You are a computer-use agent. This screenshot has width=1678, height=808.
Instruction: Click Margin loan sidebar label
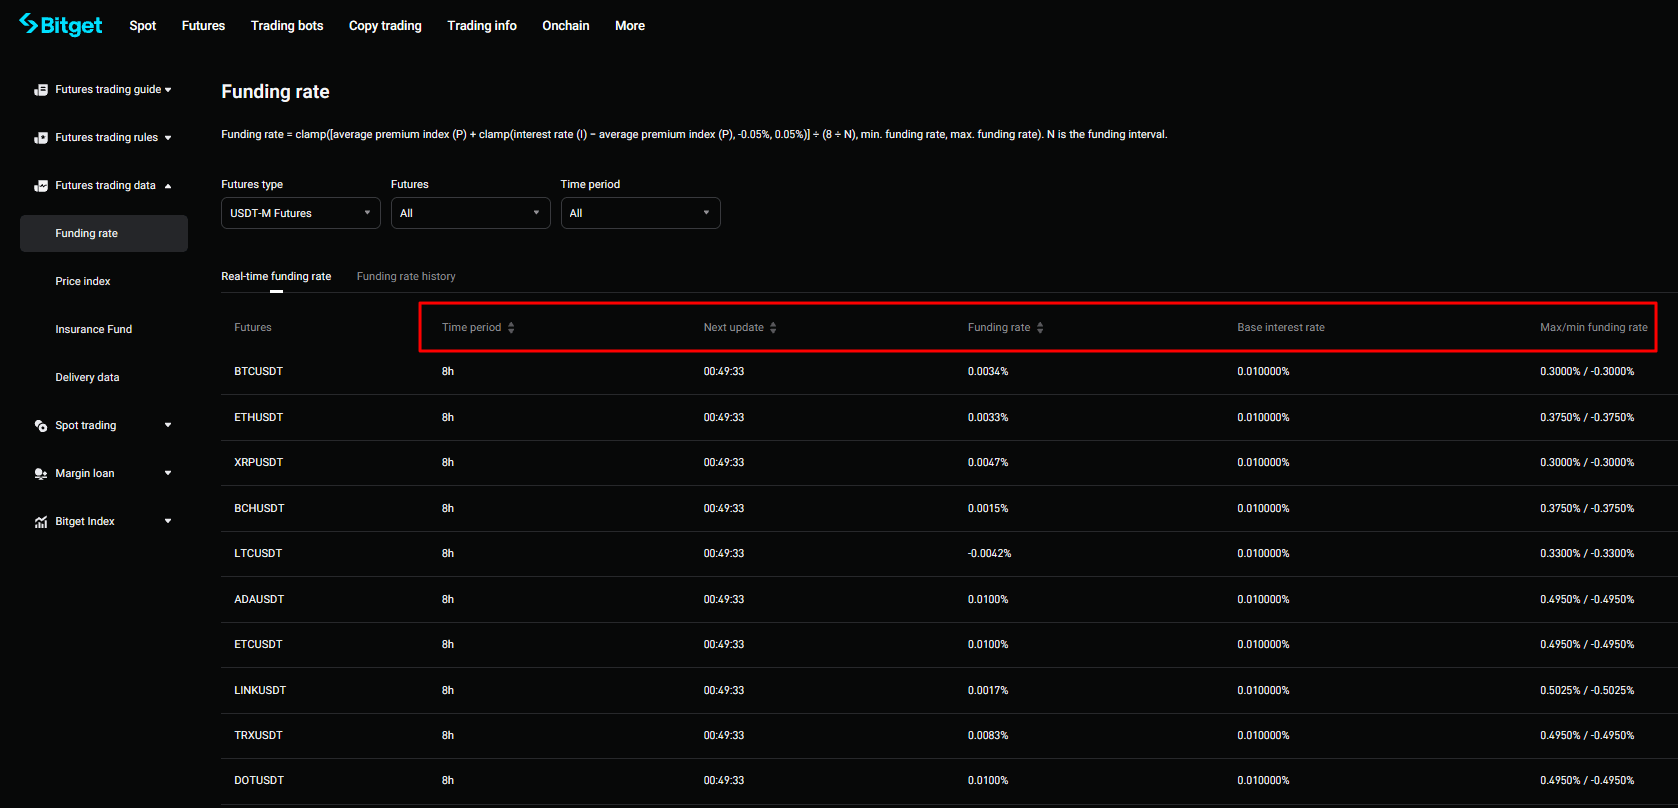[x=85, y=474]
